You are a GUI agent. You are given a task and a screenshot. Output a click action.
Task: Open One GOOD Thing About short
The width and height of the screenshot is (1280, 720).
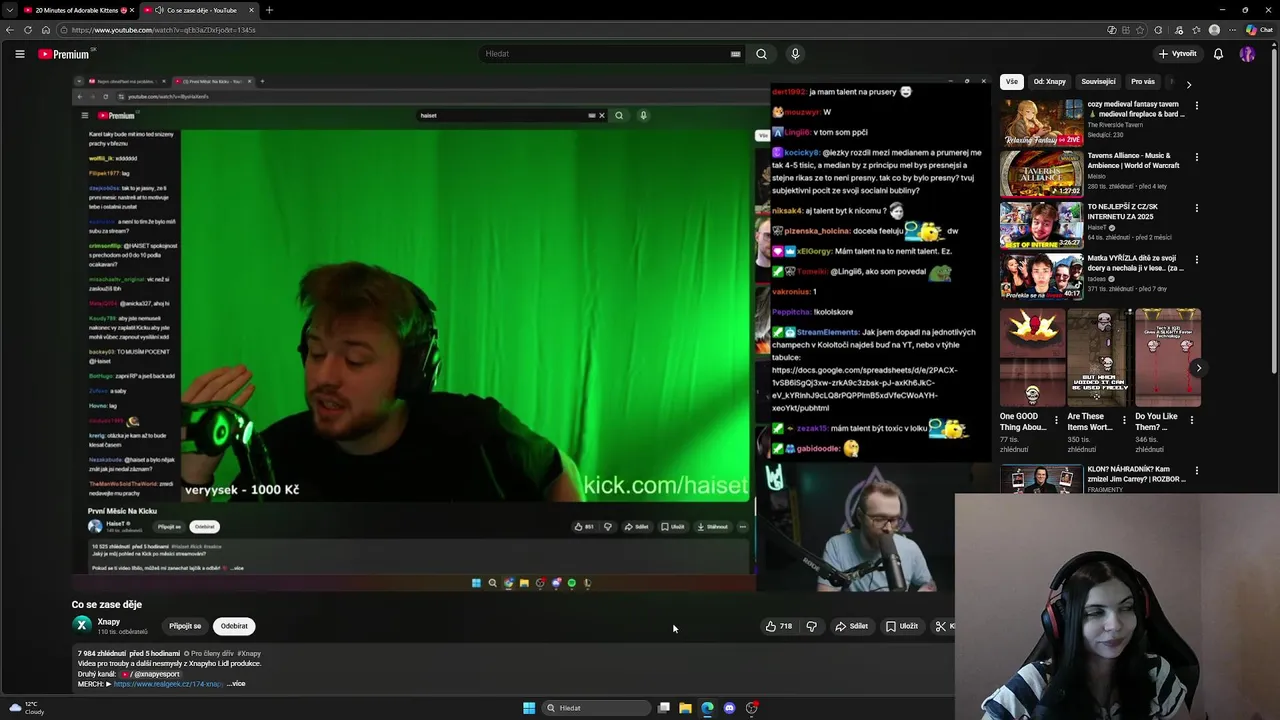1032,358
